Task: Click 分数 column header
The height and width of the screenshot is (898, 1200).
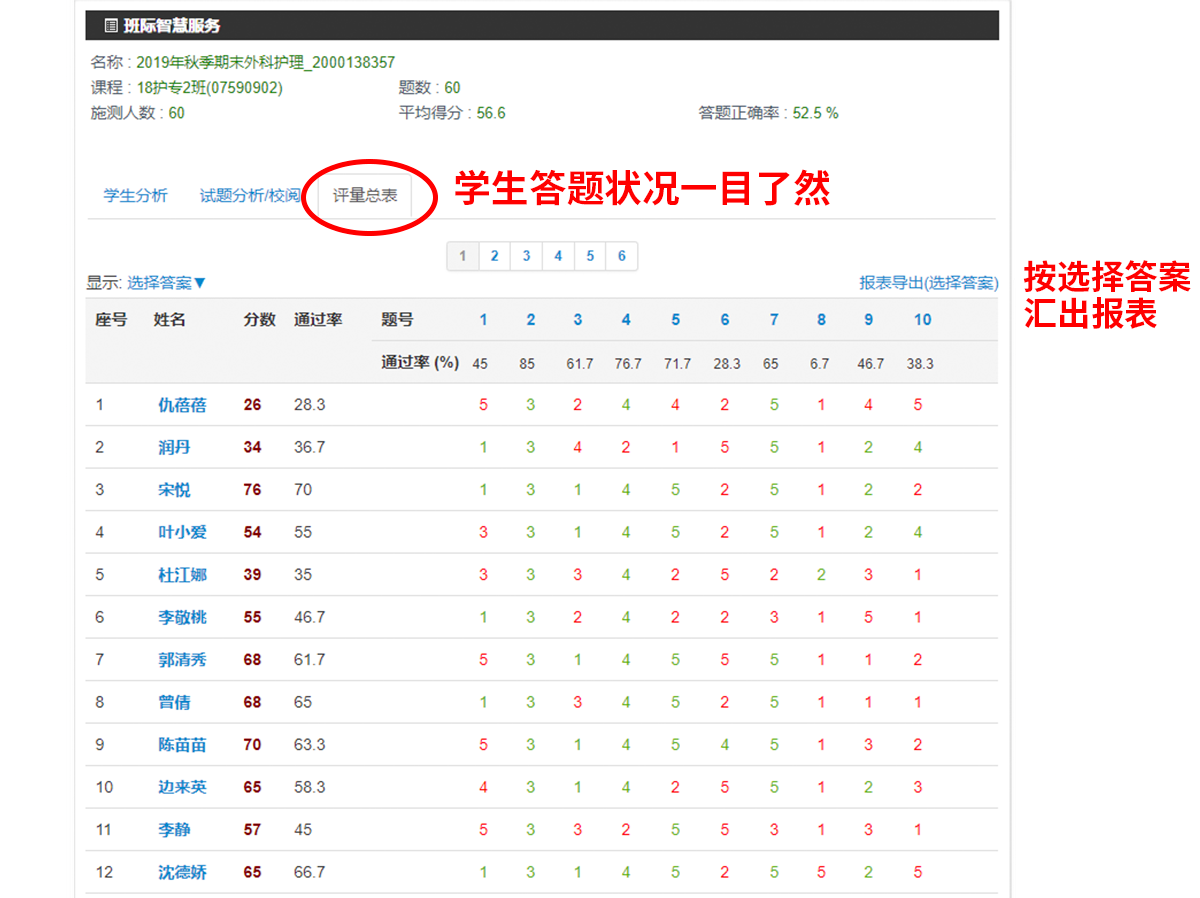Action: click(259, 320)
